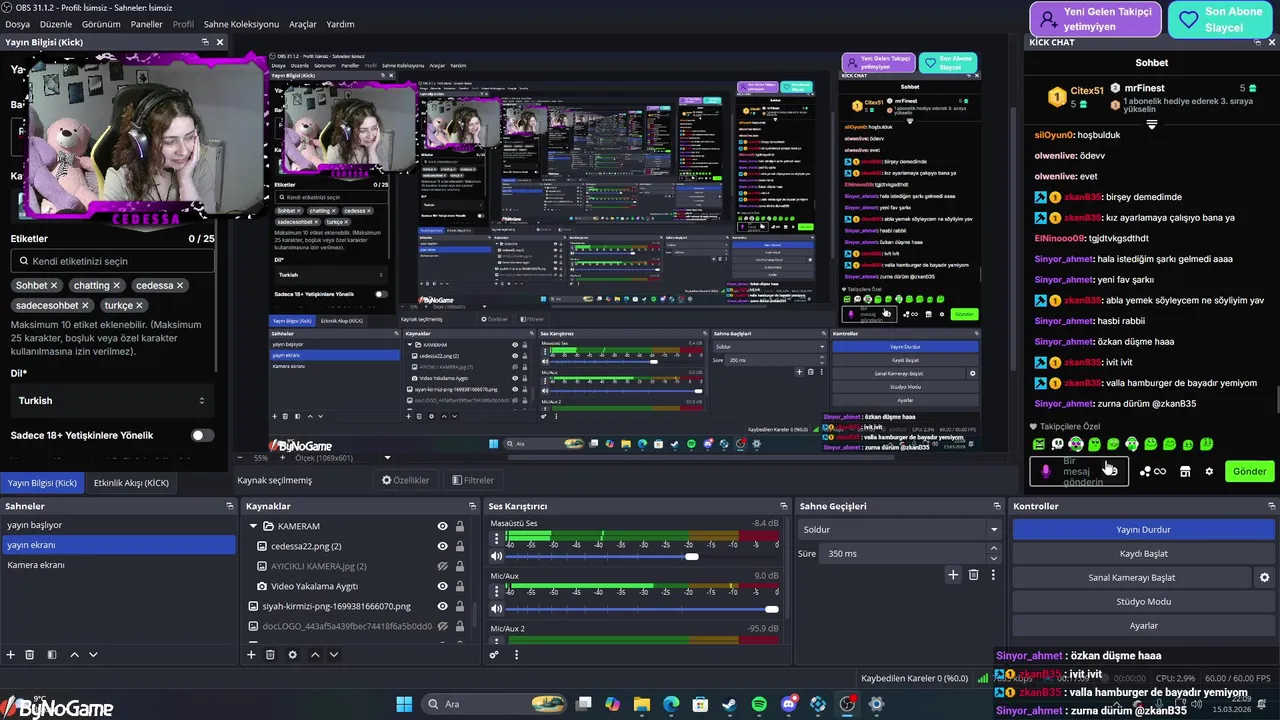Remove the Sohbet tag chip
The image size is (1280, 720).
(x=54, y=286)
